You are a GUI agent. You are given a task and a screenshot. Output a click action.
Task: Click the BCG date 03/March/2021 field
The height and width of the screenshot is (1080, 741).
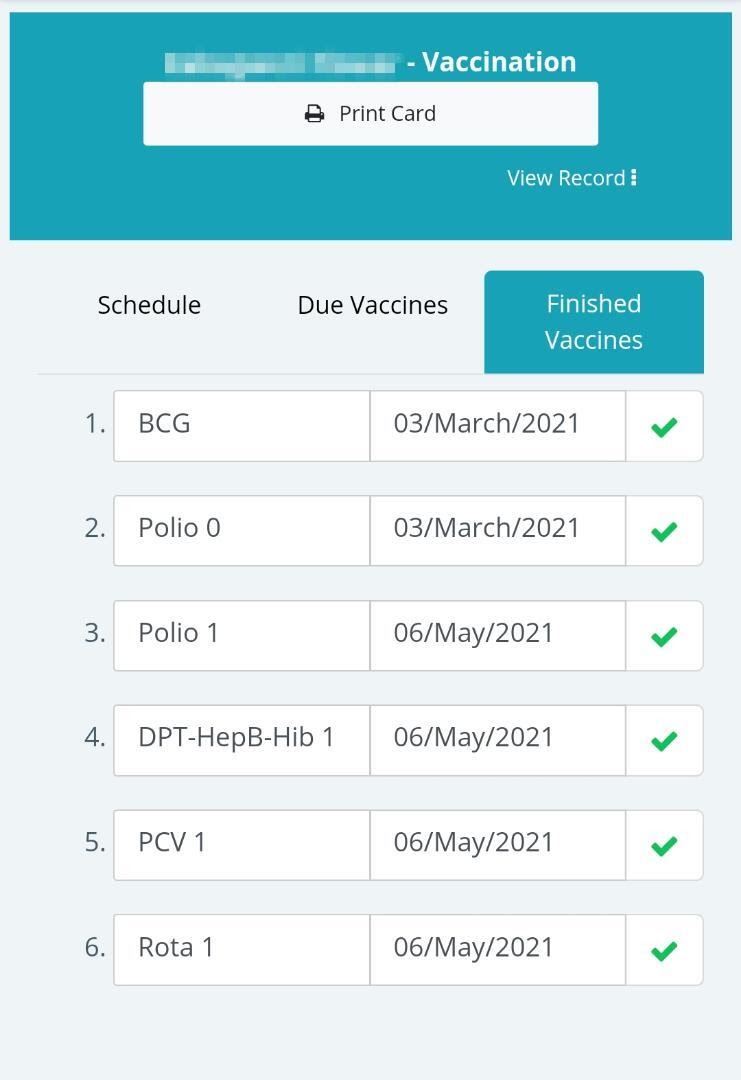click(497, 426)
